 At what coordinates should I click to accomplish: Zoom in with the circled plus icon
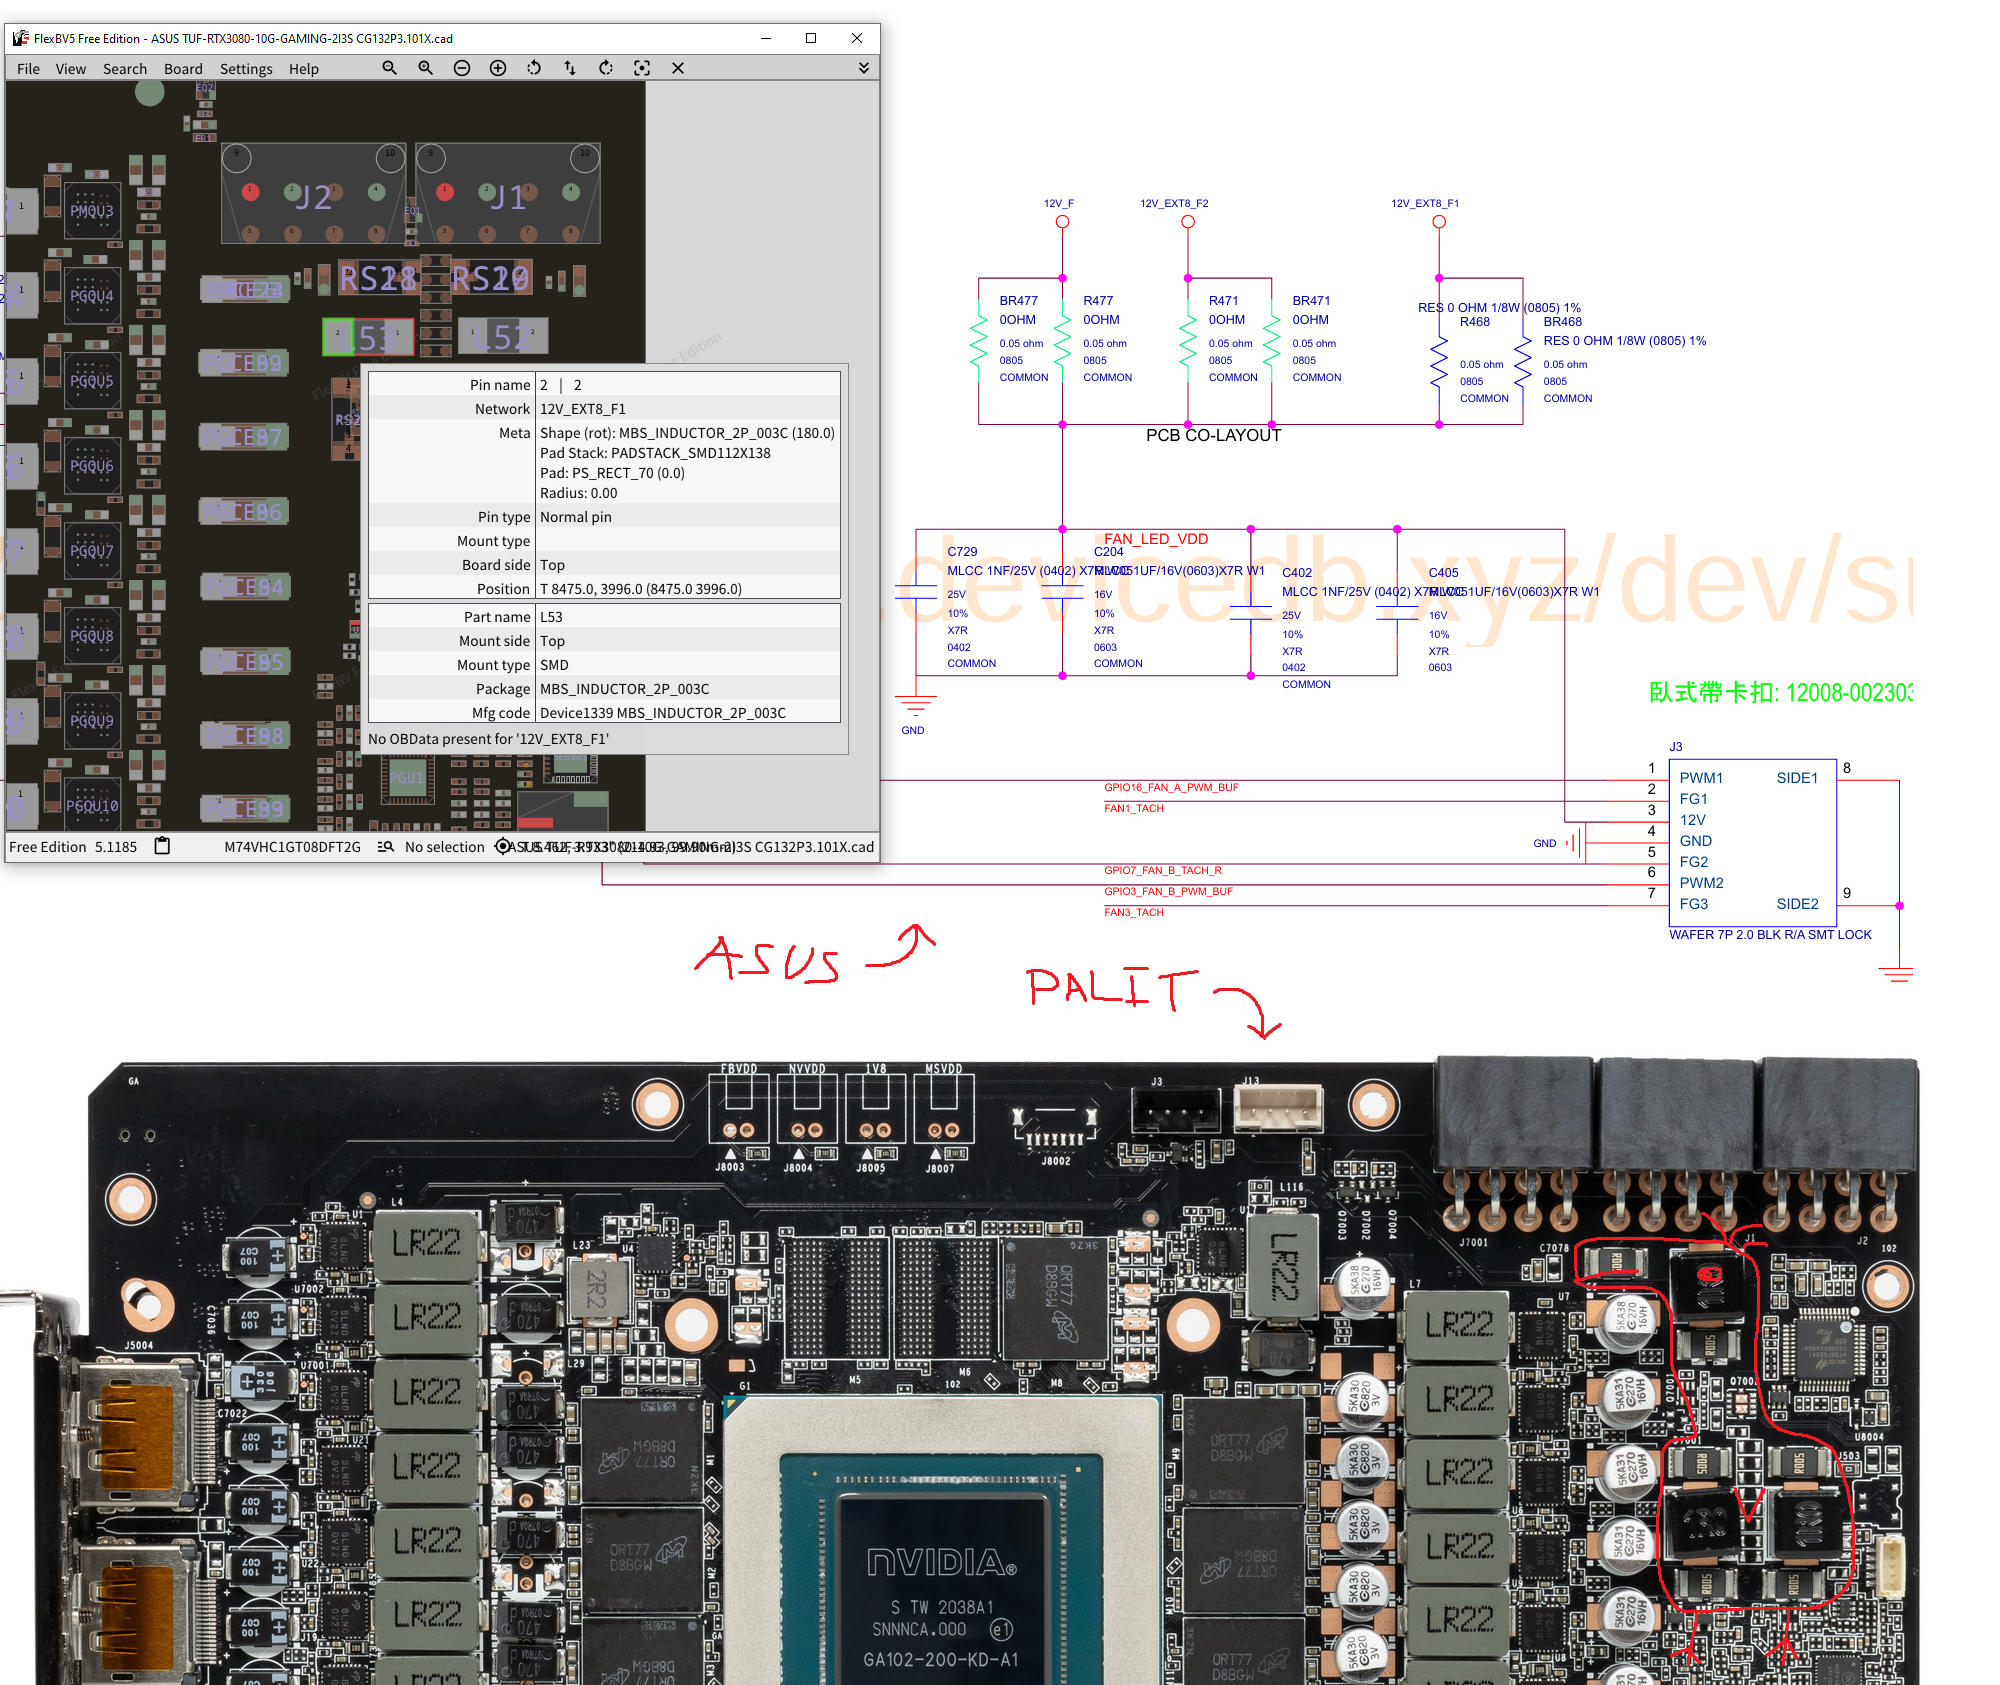[498, 68]
